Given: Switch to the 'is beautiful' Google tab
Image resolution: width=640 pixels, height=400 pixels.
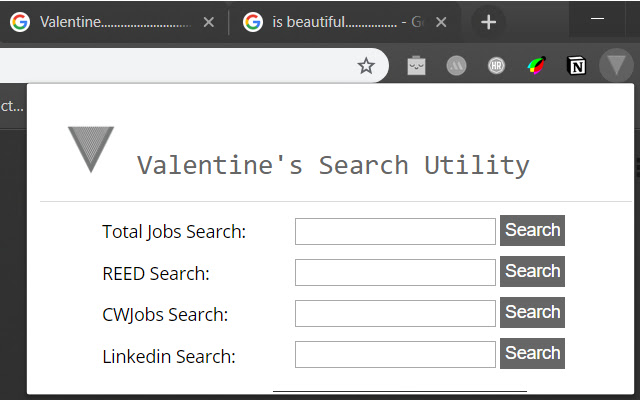Looking at the screenshot, I should 345,22.
